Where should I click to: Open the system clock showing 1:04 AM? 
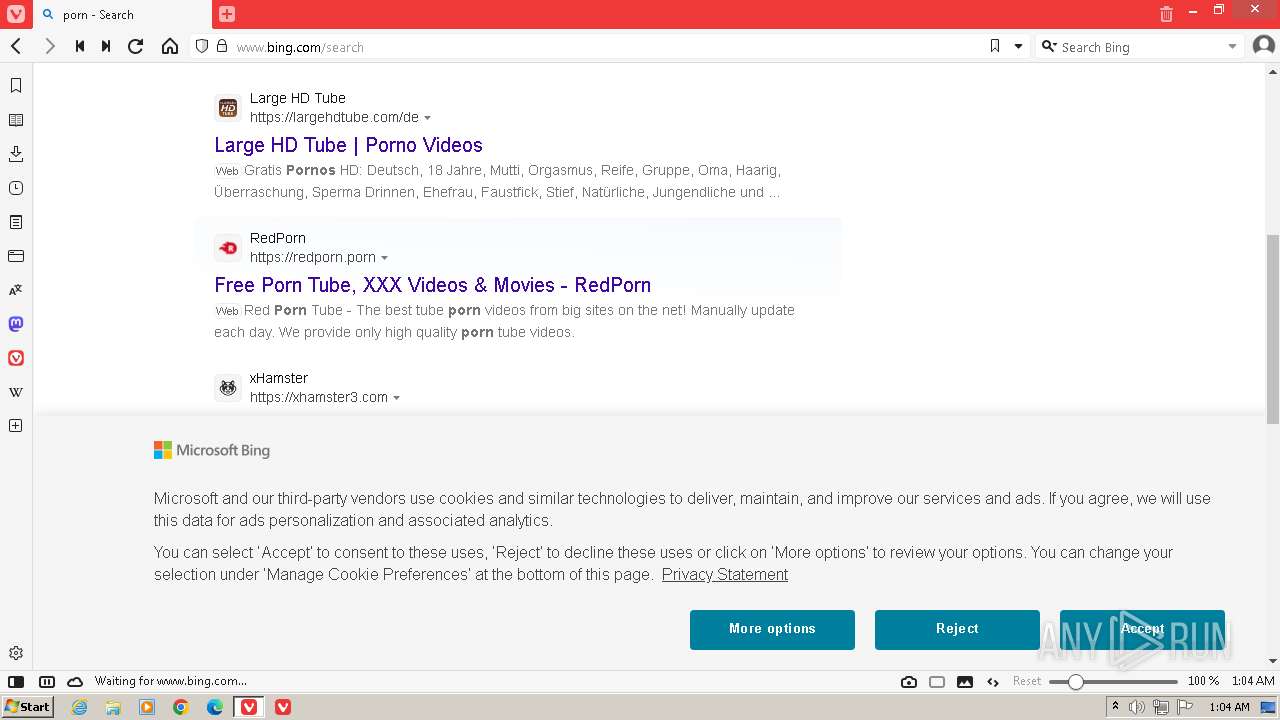[1229, 707]
